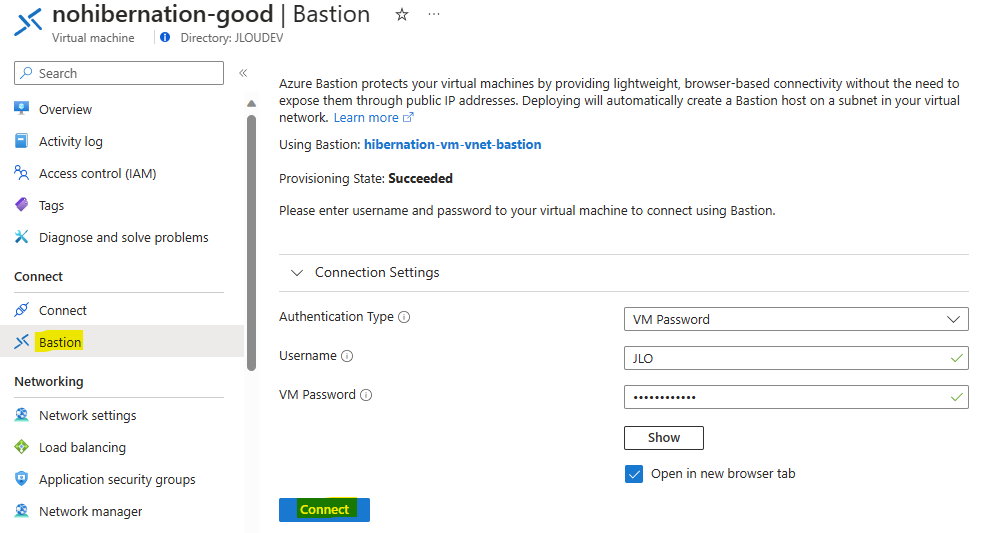Viewport: 983px width, 533px height.
Task: Open Activity log in the sidebar
Action: click(71, 141)
